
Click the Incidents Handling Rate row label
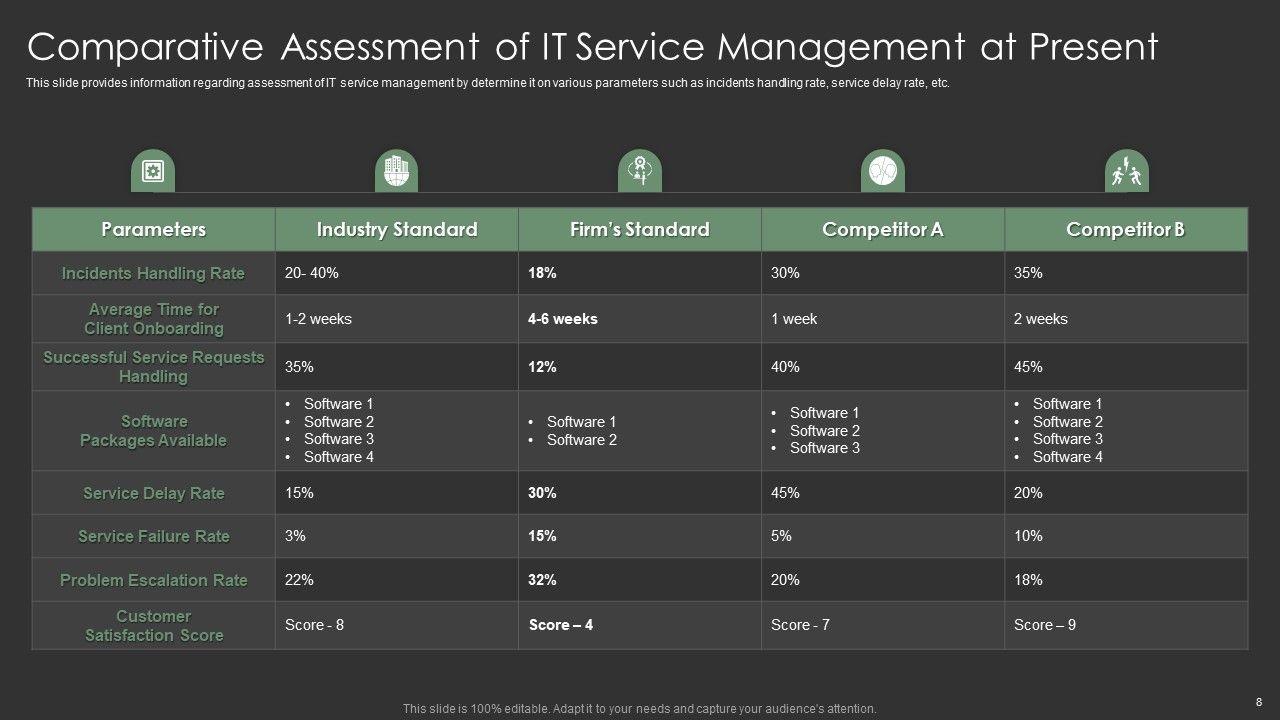tap(153, 273)
